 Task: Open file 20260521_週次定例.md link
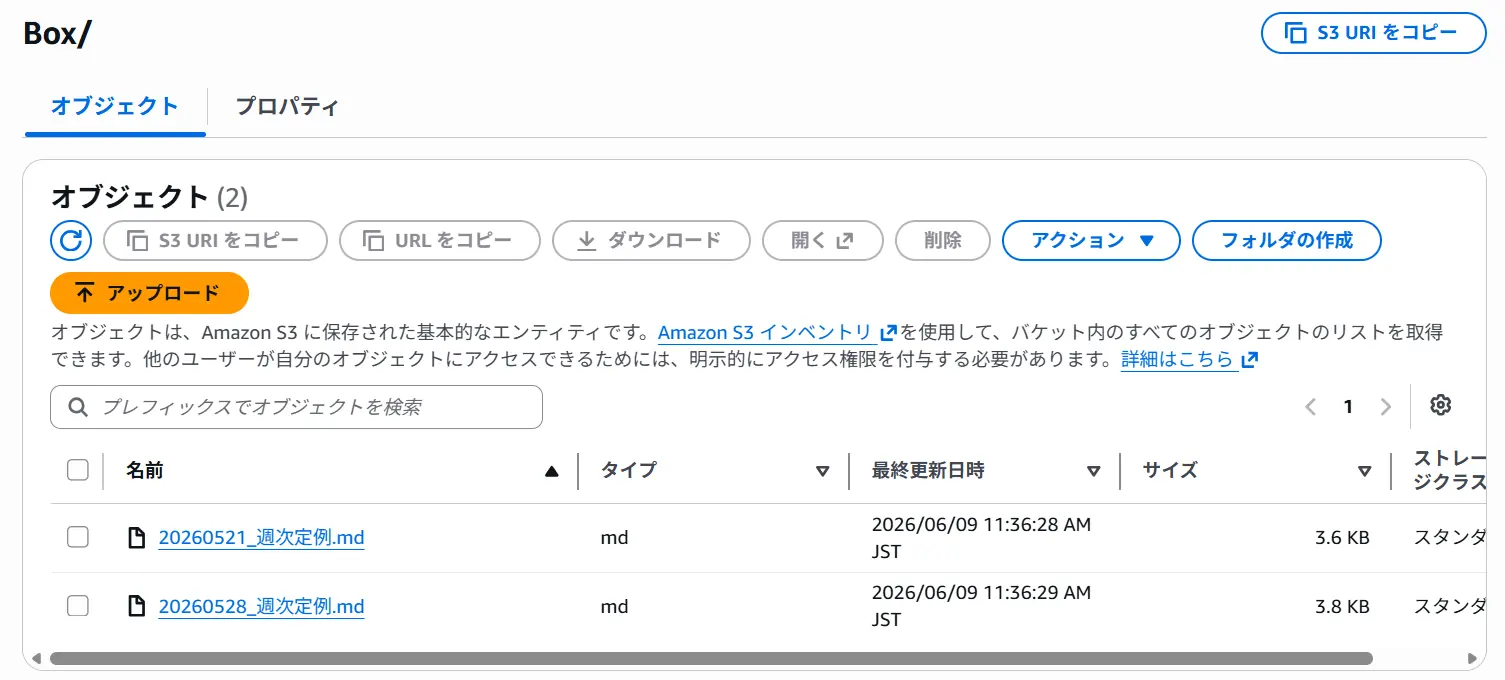(261, 538)
